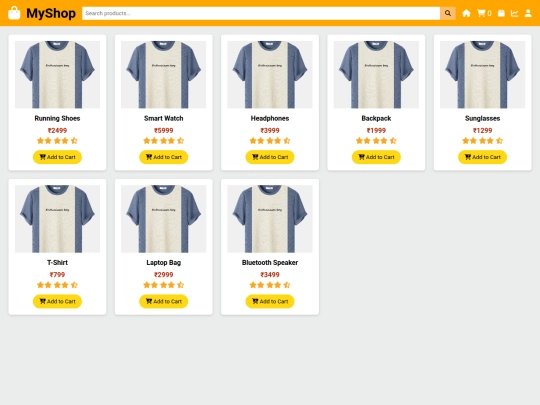
Task: Click the MyShop brand title
Action: (x=51, y=13)
